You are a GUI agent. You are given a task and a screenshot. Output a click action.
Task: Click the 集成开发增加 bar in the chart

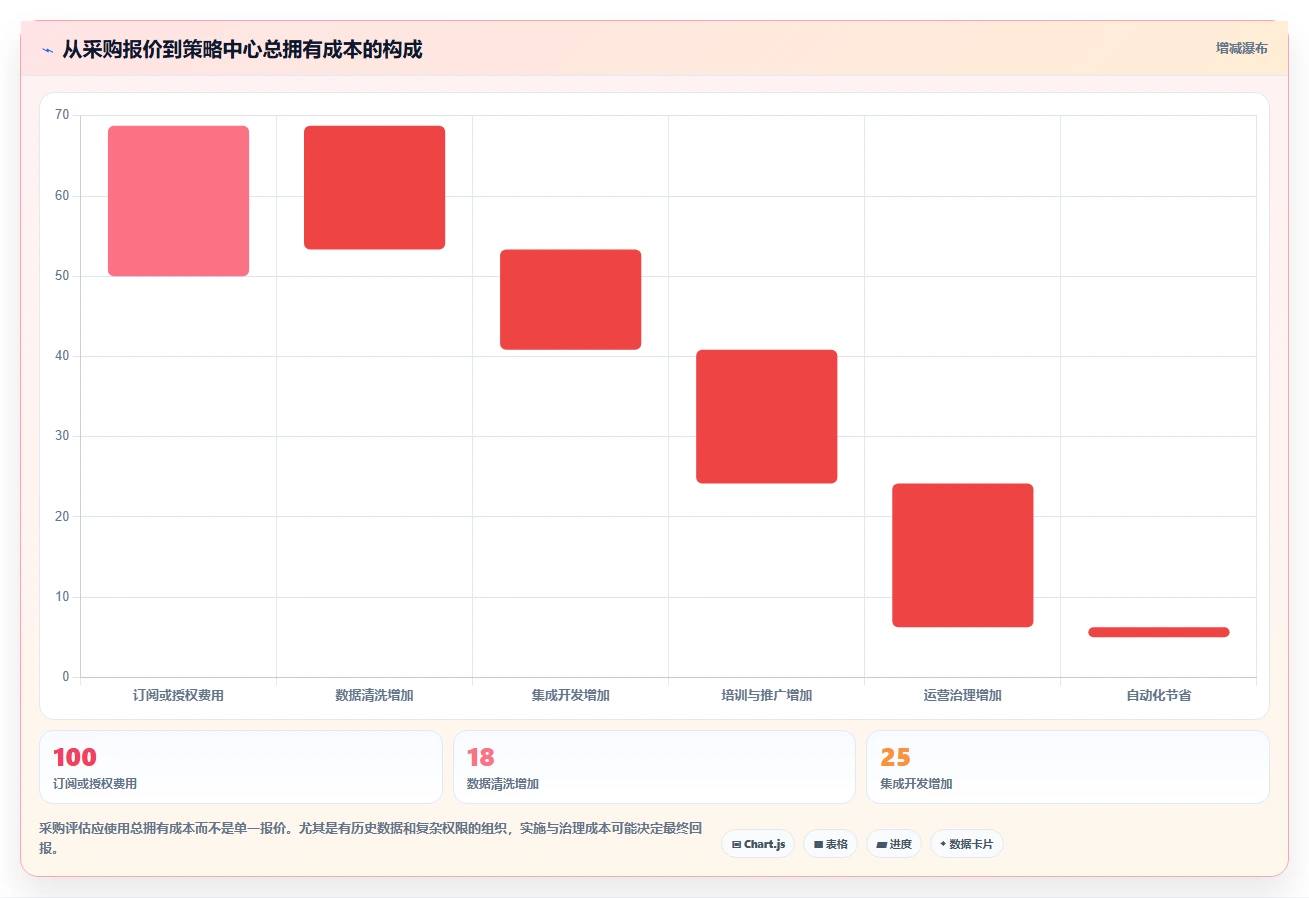570,300
